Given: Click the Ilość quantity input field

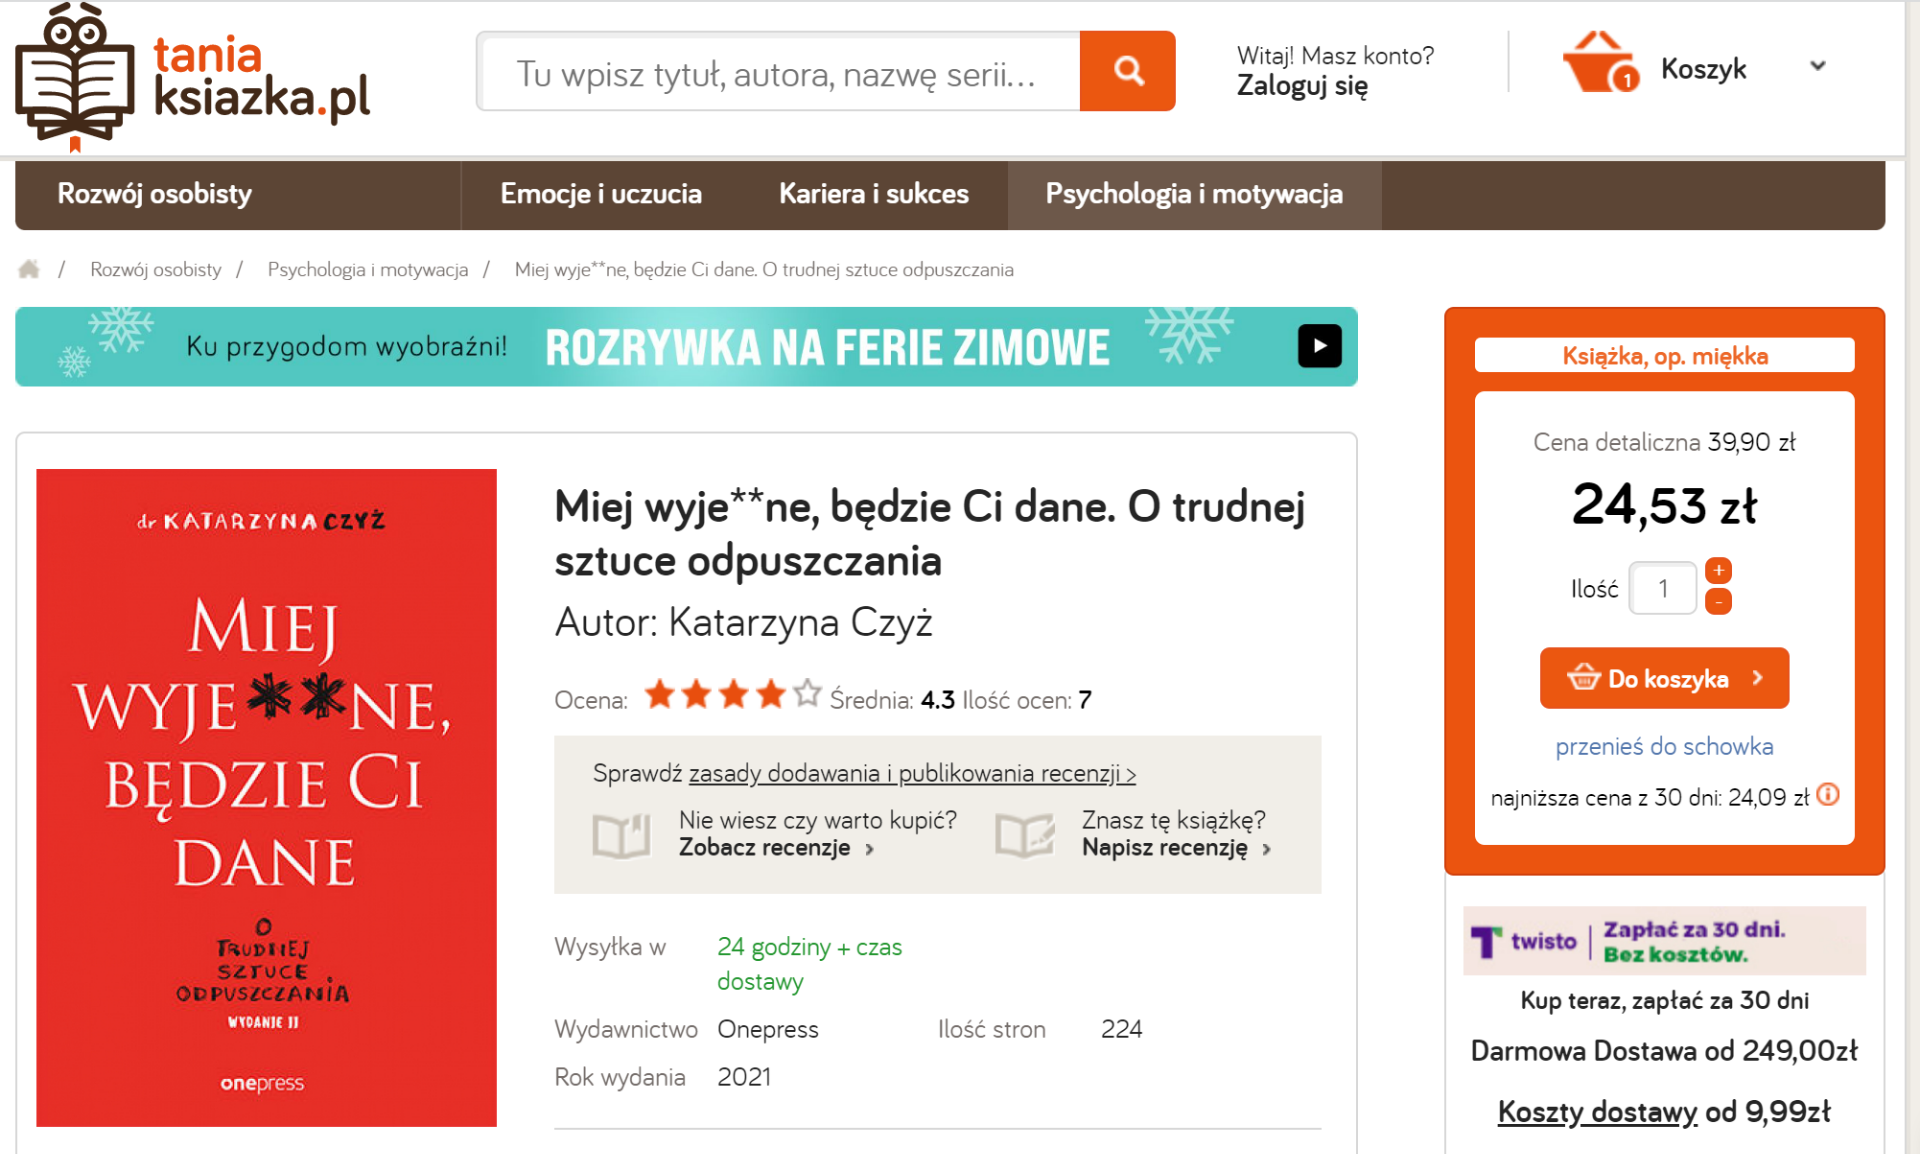Looking at the screenshot, I should pos(1662,588).
